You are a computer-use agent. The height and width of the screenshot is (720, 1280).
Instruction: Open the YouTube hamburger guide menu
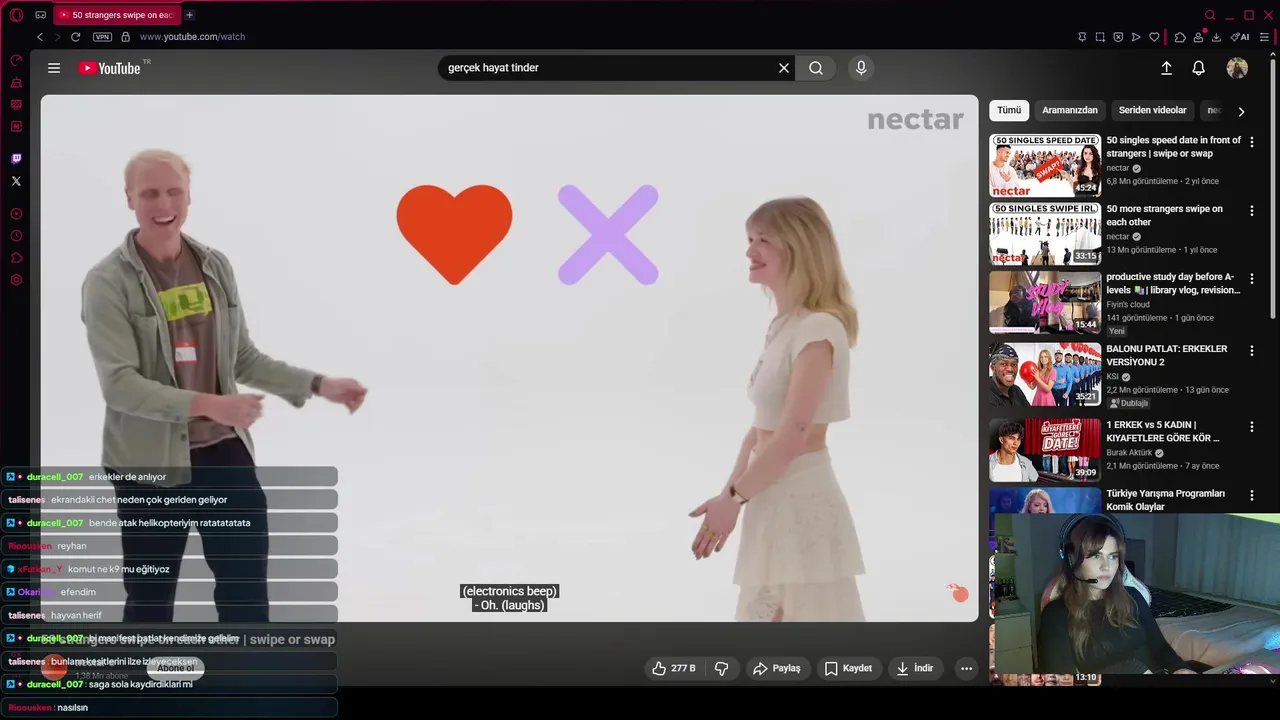[x=54, y=68]
